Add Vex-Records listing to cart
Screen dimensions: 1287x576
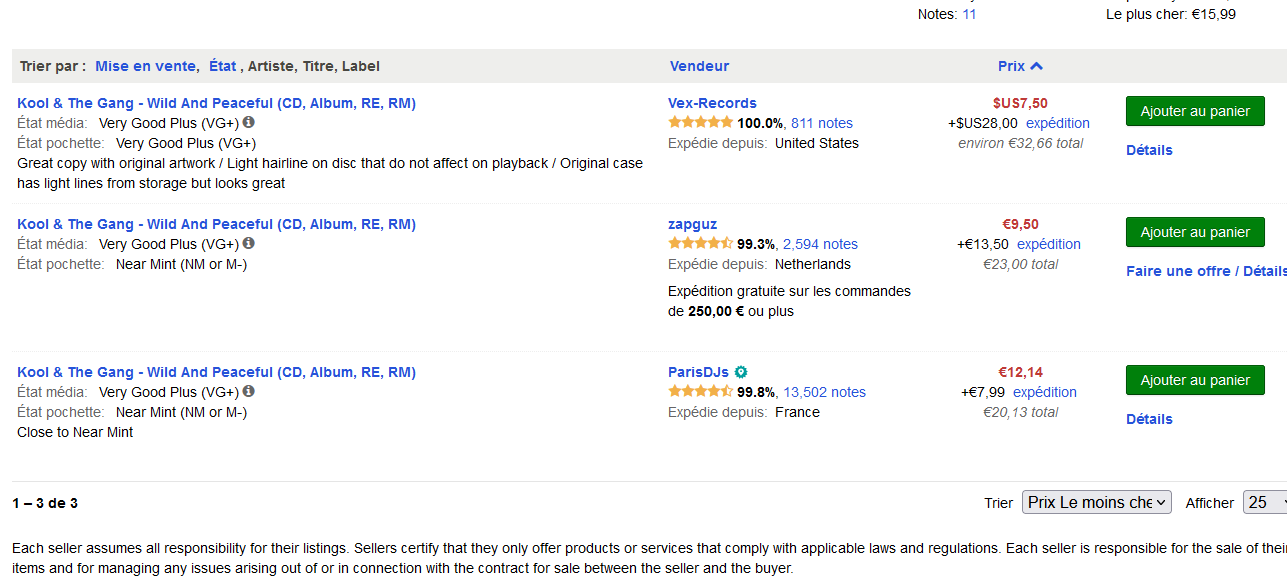[1195, 111]
